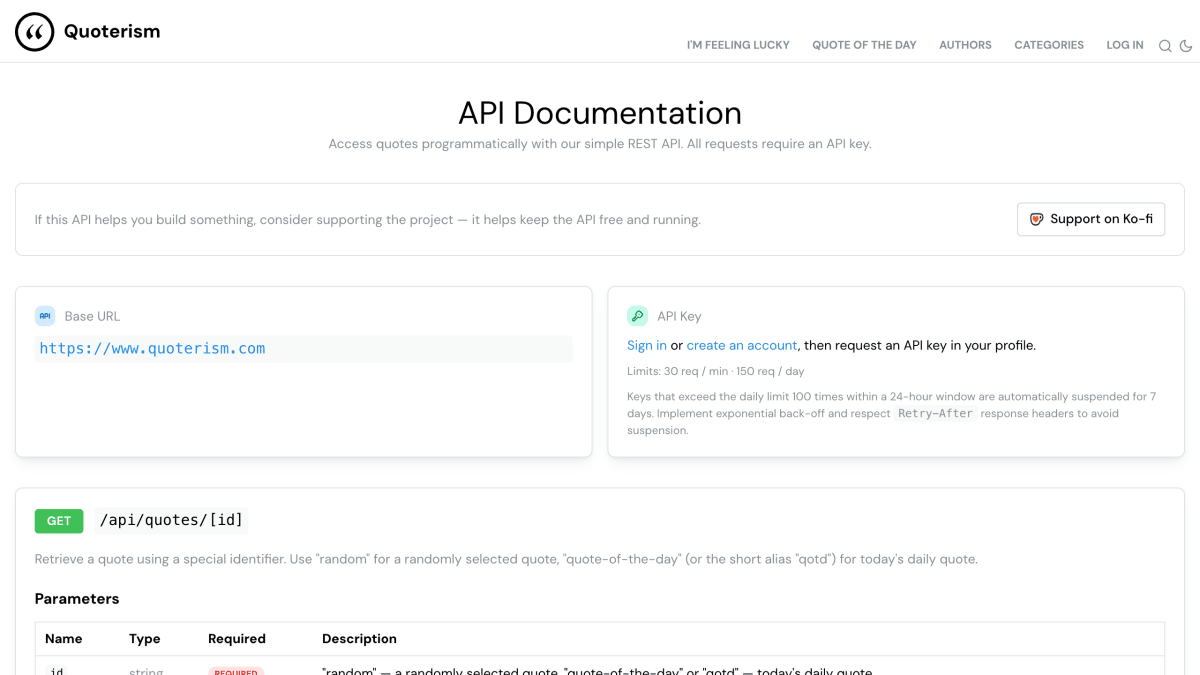Click the Retry-After code snippet
Screen dimensions: 1200x675
935,413
